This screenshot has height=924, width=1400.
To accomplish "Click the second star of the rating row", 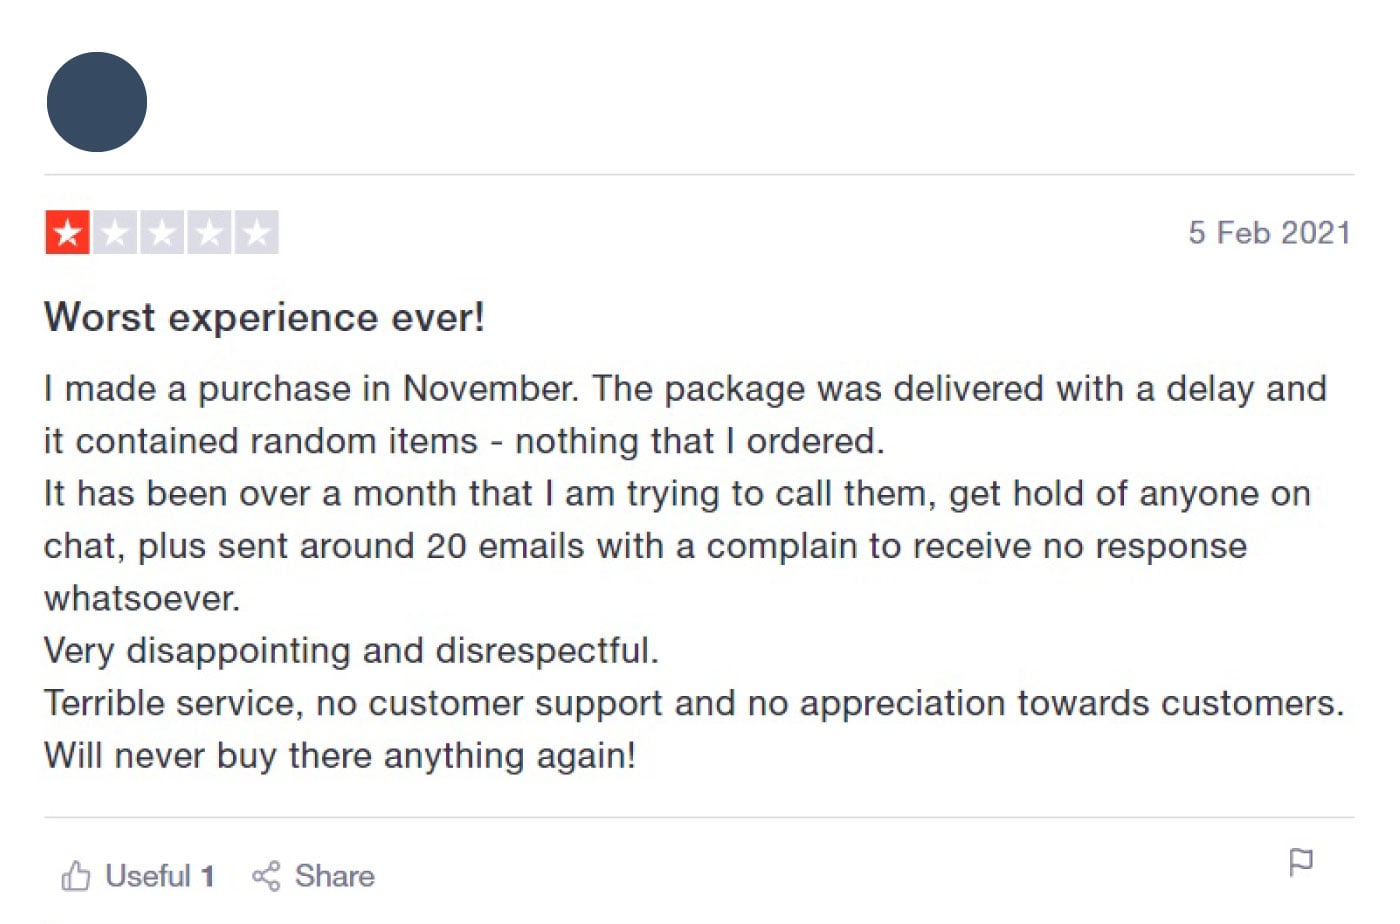I will click(113, 232).
